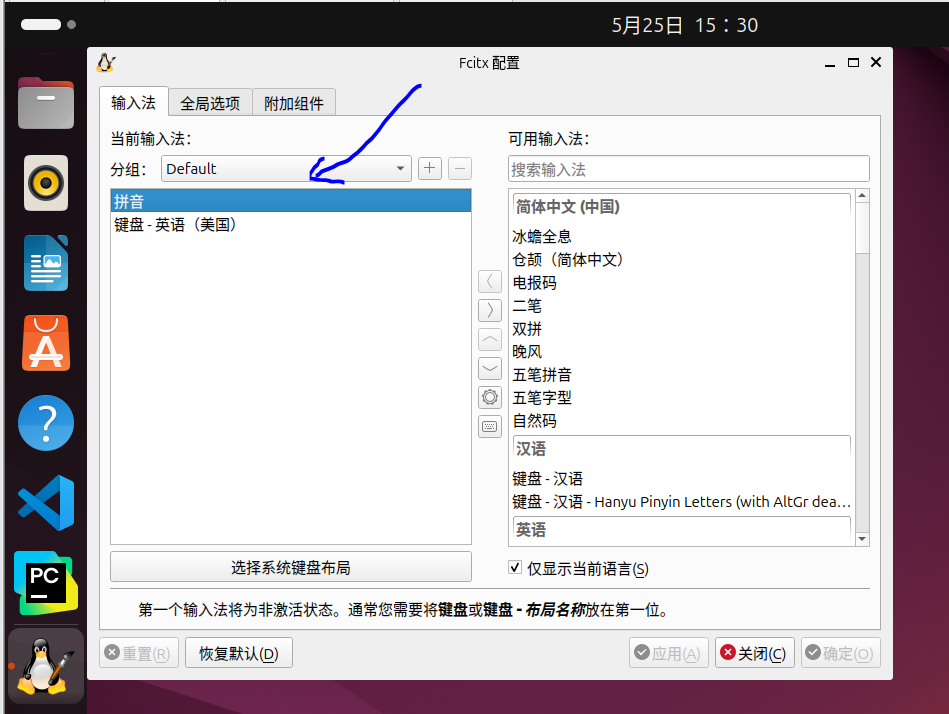Select 电报码 input method
The height and width of the screenshot is (714, 949).
681,282
